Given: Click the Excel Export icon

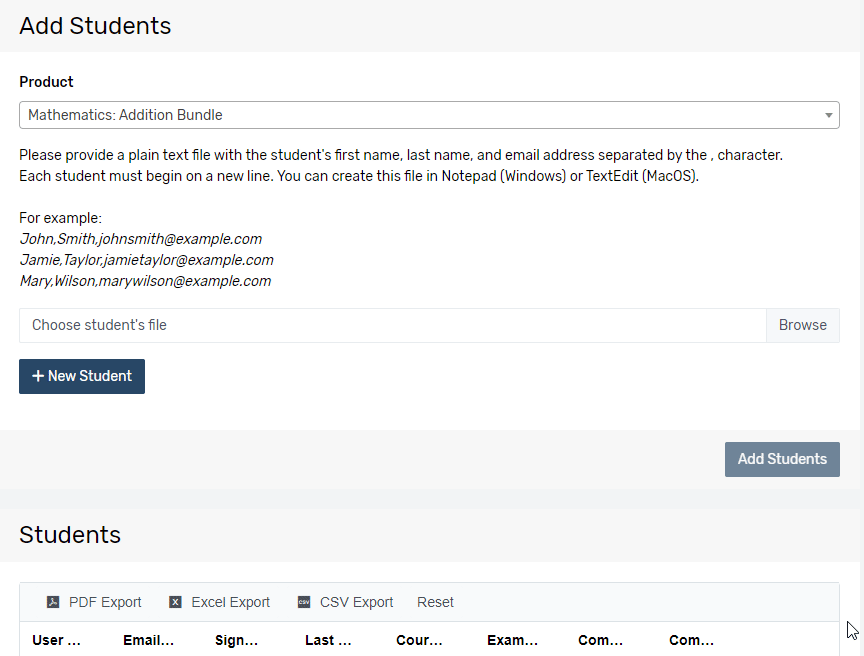Looking at the screenshot, I should click(x=175, y=602).
